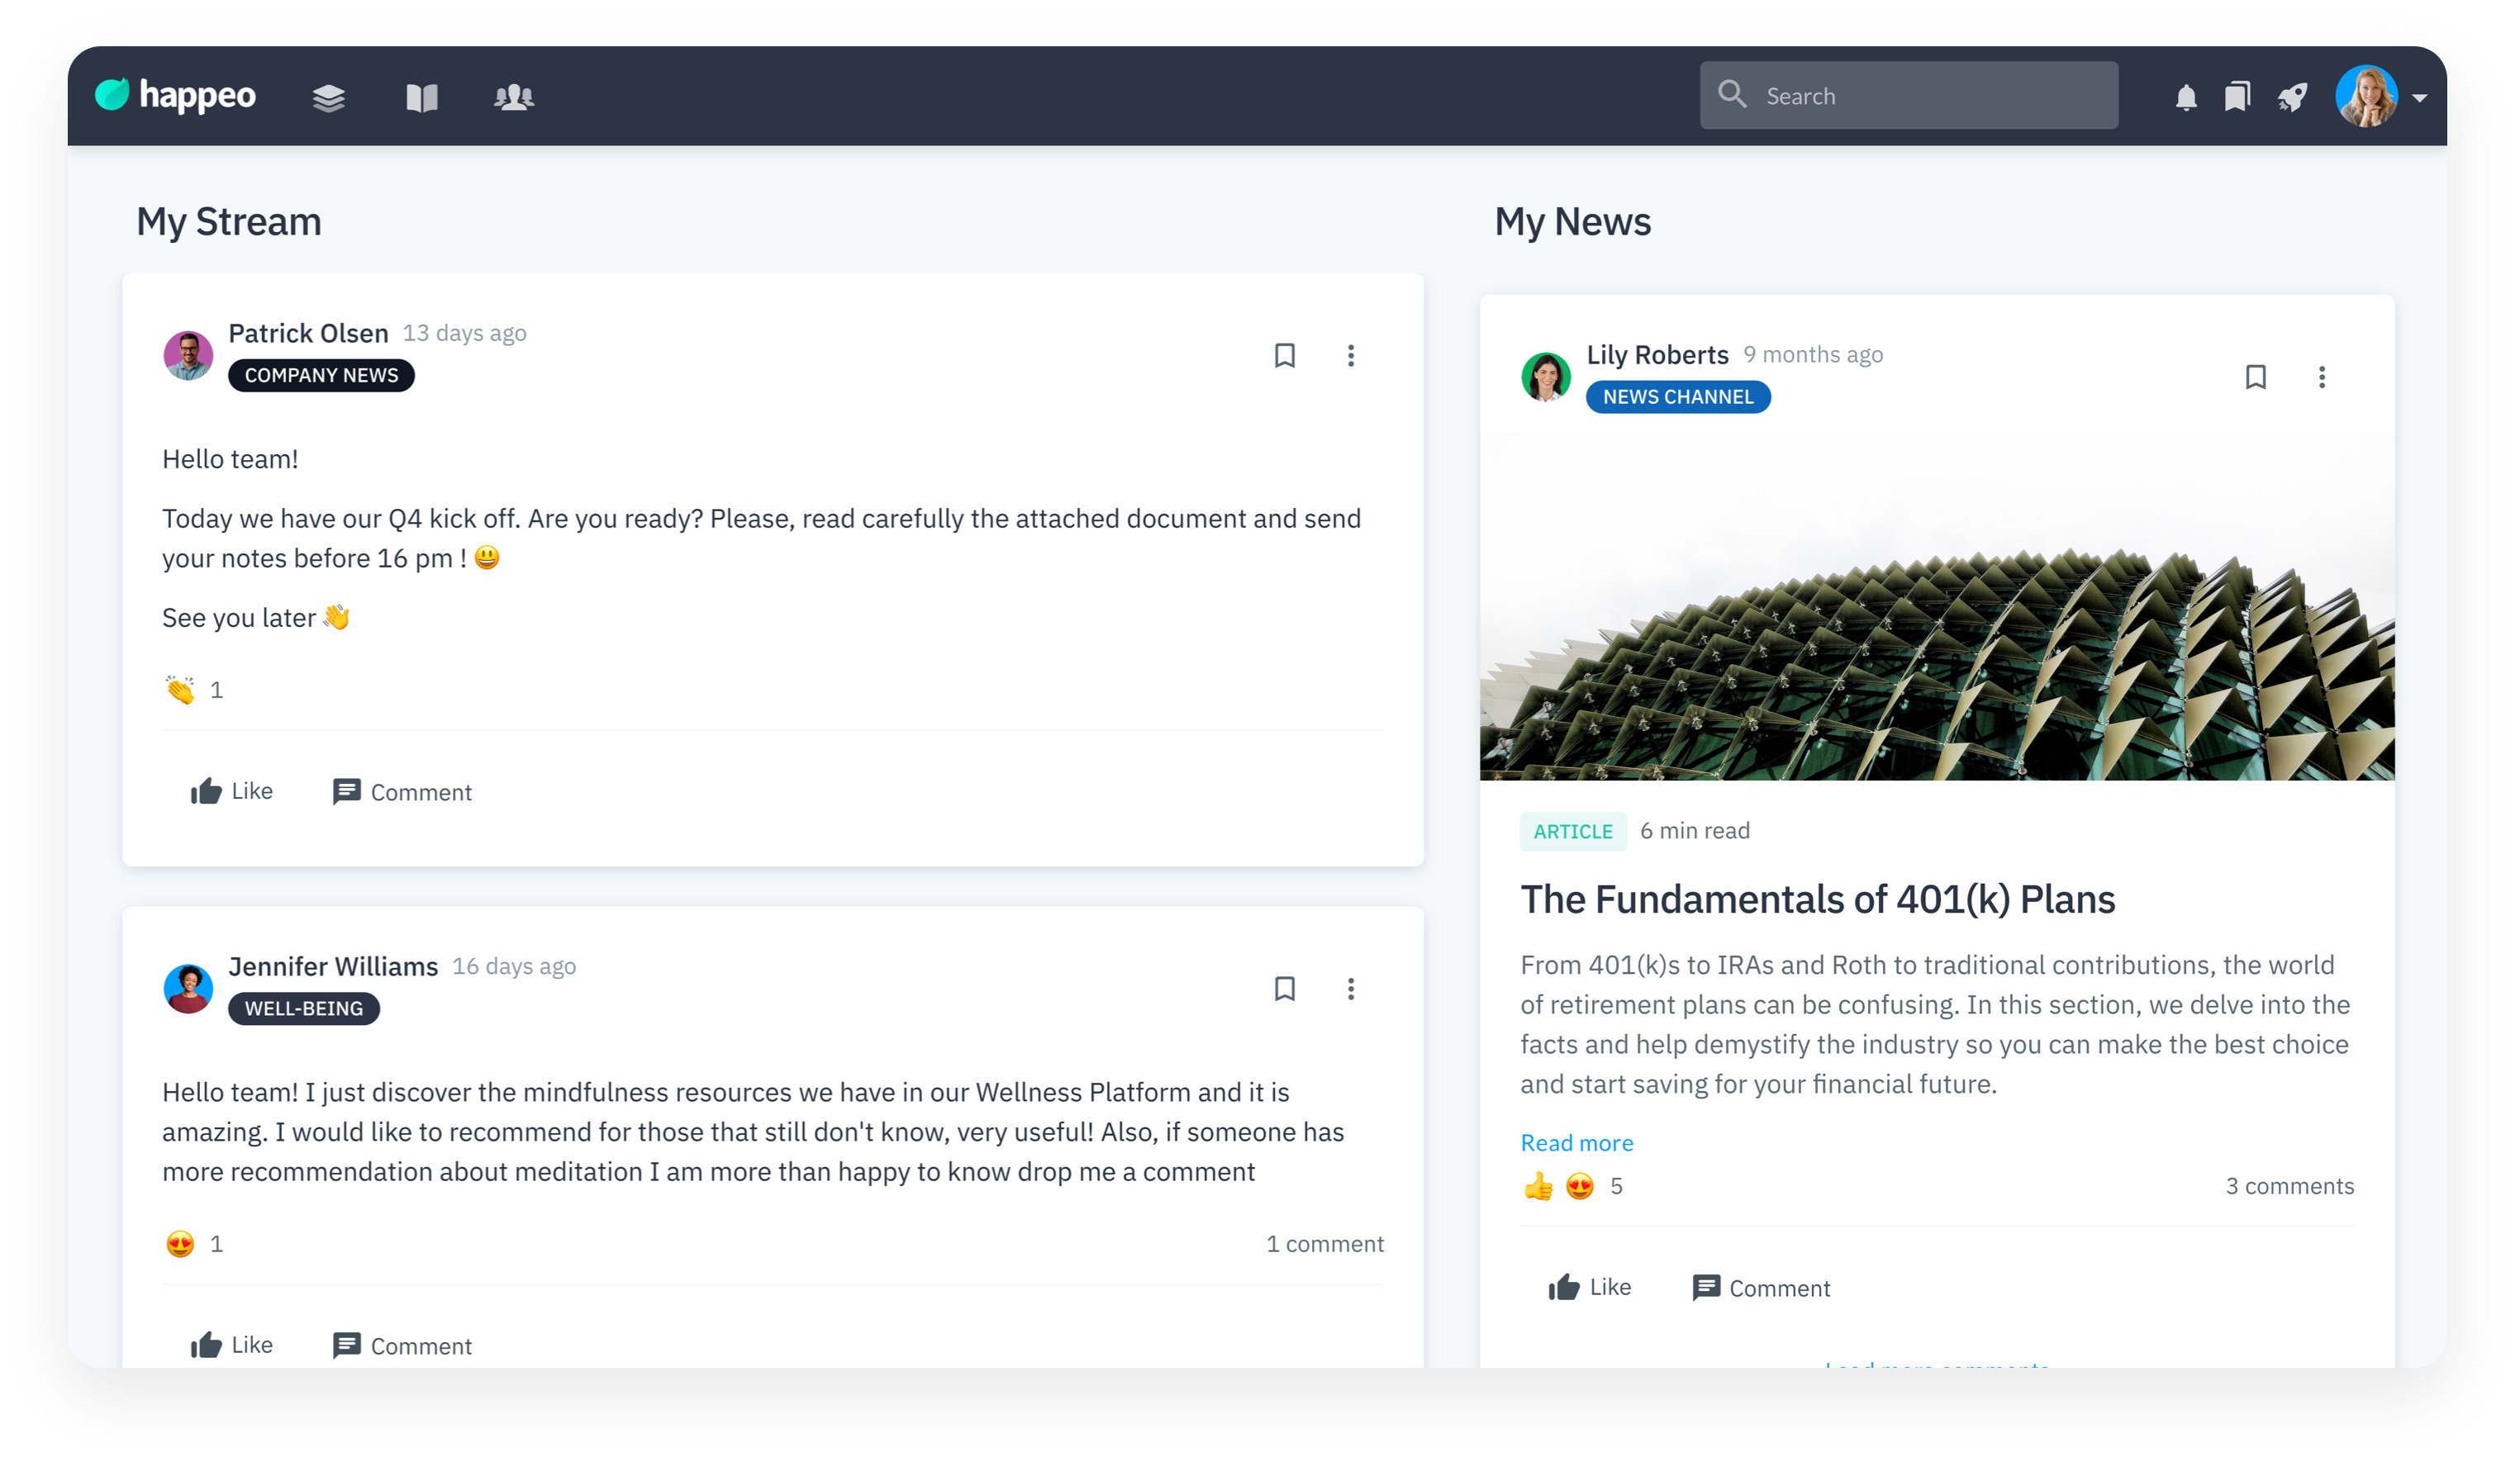Open the Pages book icon in navbar
Image resolution: width=2520 pixels, height=1457 pixels.
(422, 97)
